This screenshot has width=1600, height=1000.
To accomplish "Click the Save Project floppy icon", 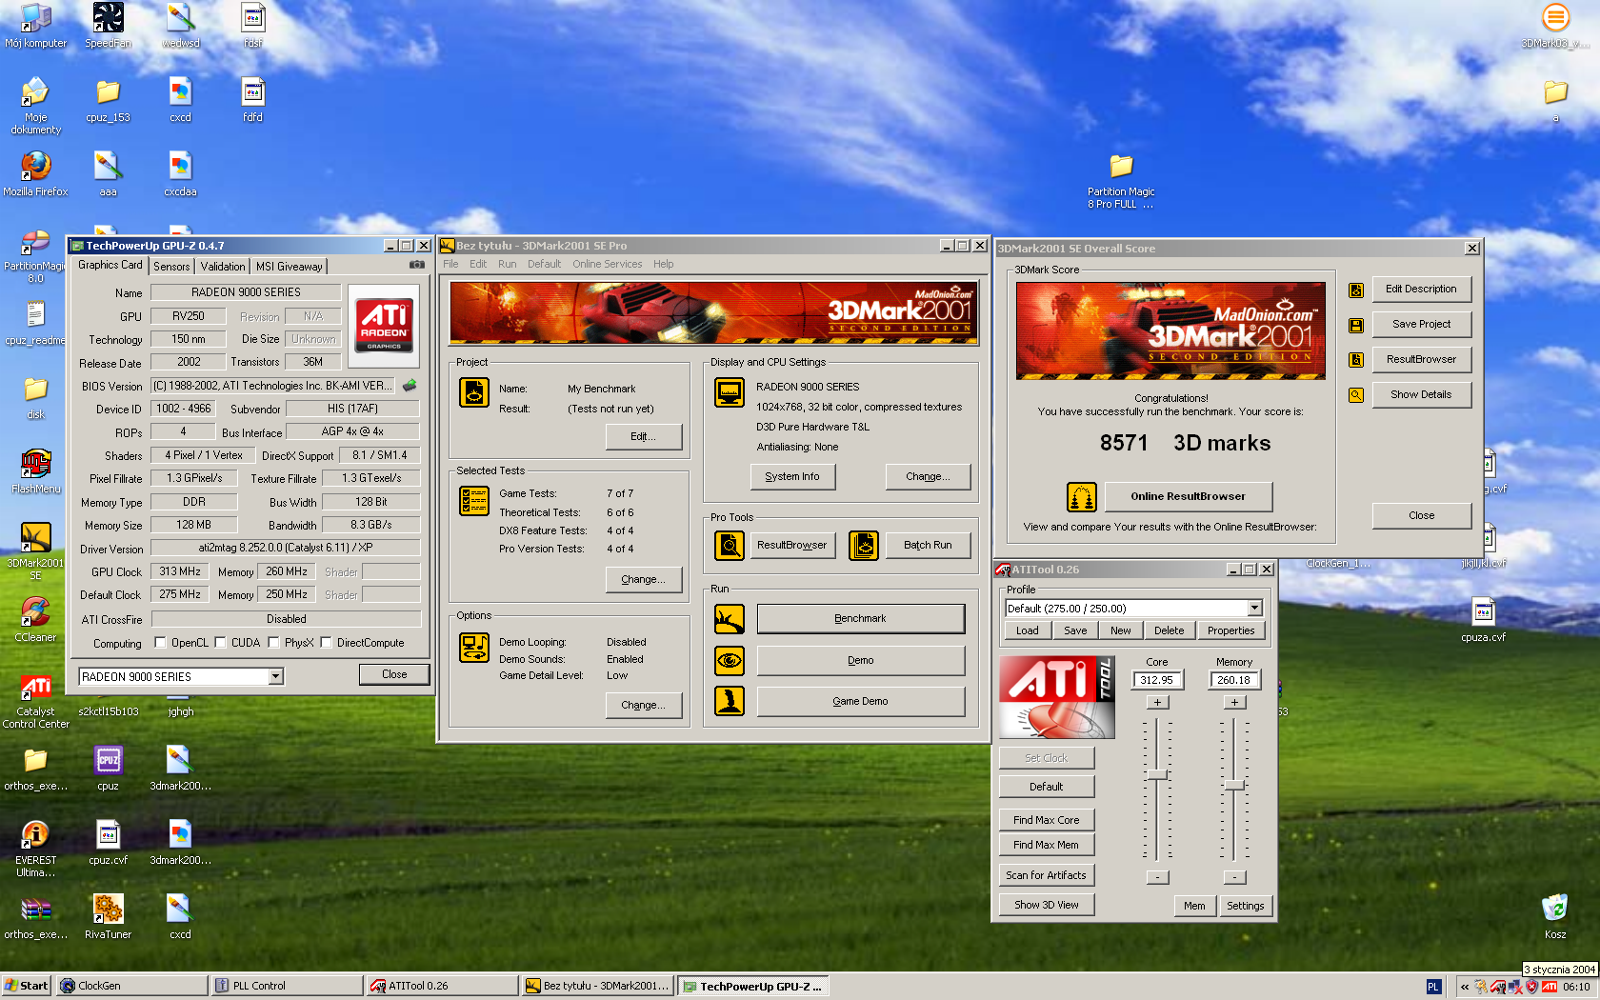I will (x=1356, y=325).
